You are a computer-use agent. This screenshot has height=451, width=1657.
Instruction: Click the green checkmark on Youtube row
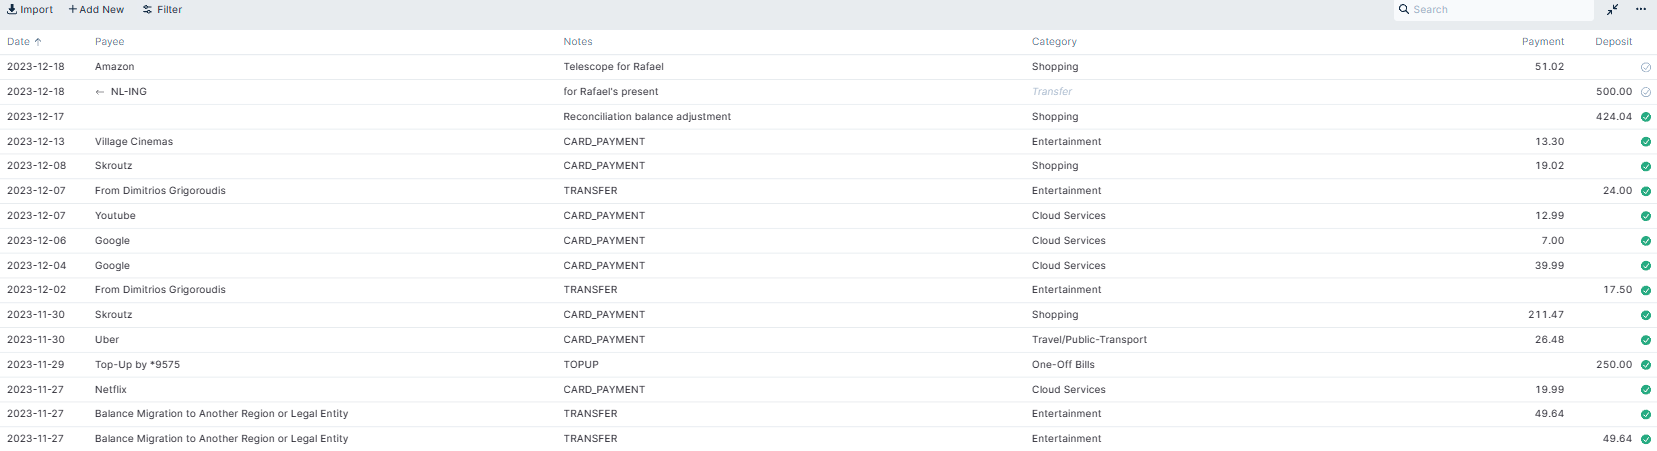[x=1646, y=216]
